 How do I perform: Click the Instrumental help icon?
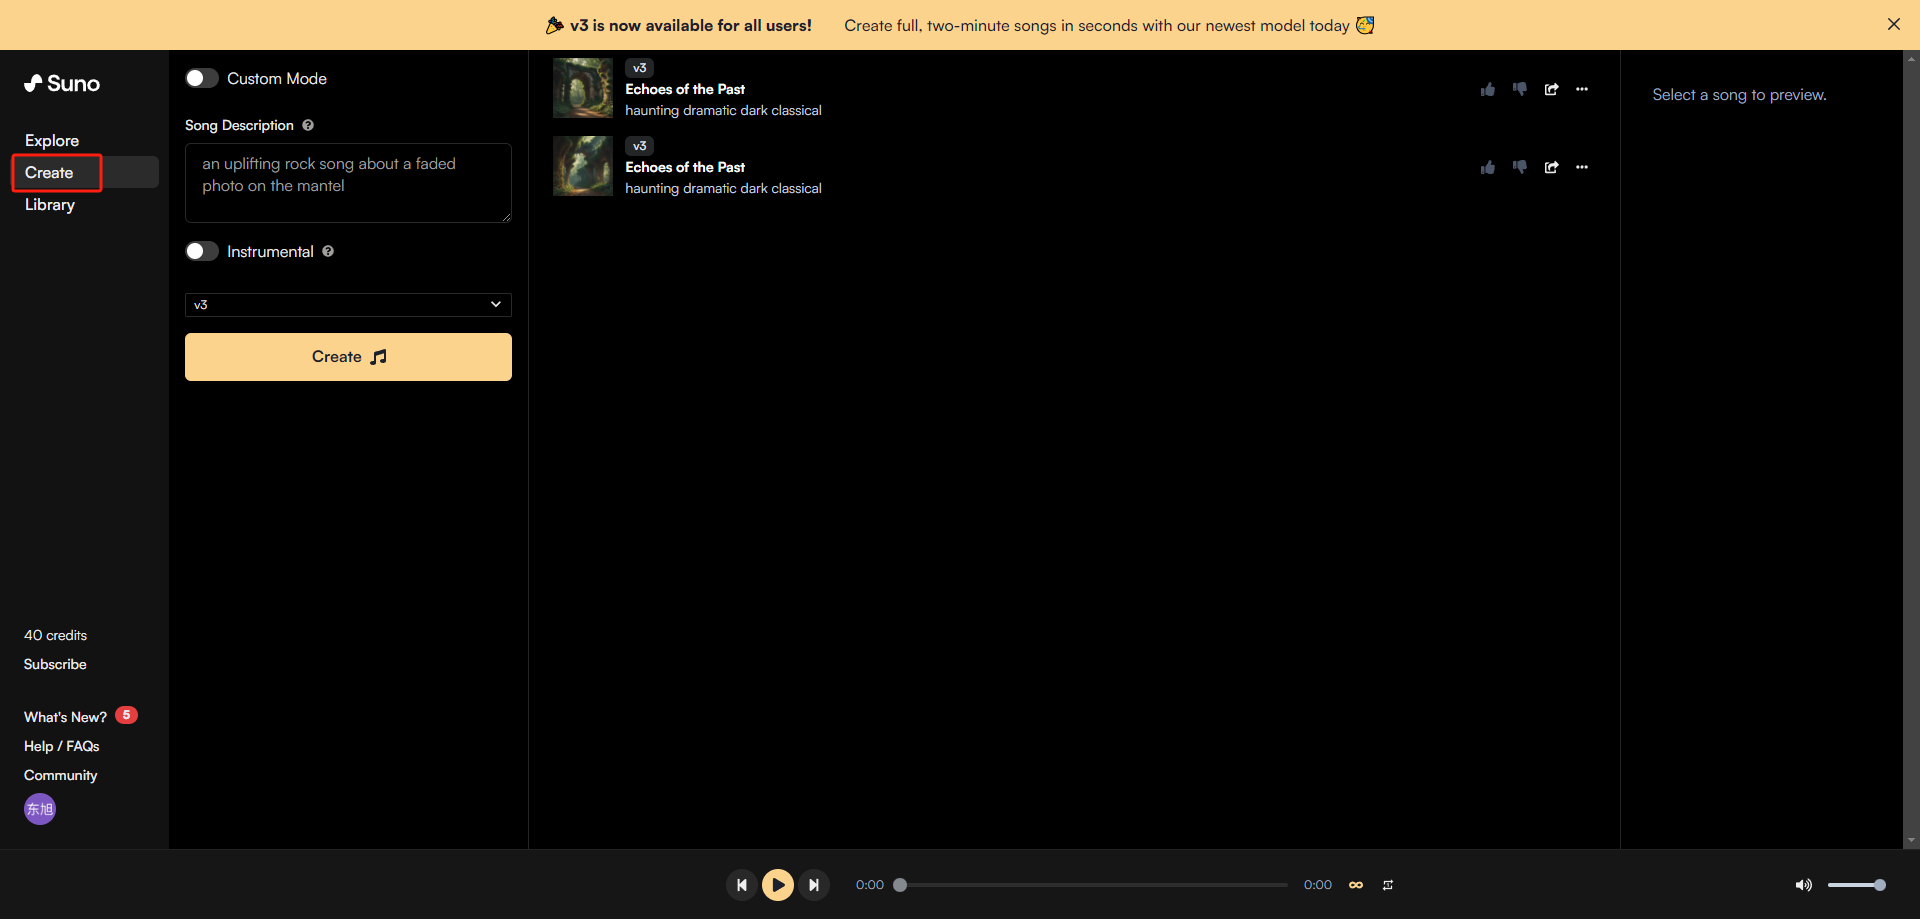pos(328,251)
